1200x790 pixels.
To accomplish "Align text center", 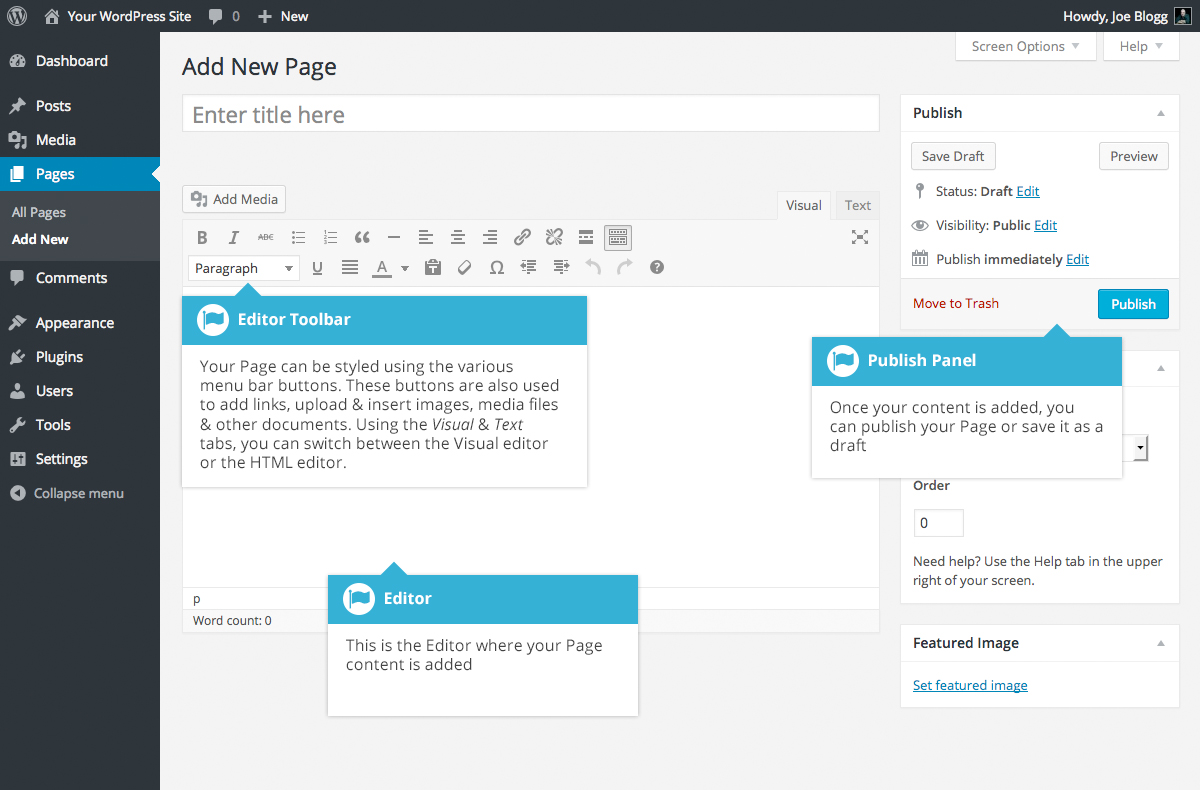I will pyautogui.click(x=458, y=237).
